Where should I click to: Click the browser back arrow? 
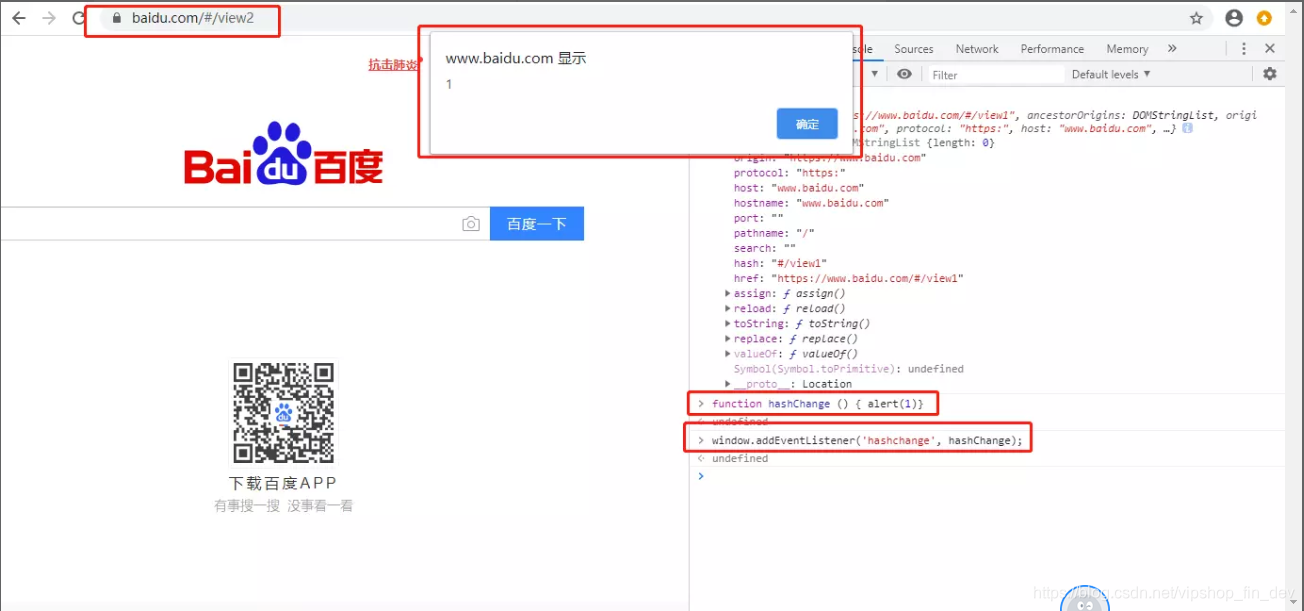pyautogui.click(x=18, y=18)
